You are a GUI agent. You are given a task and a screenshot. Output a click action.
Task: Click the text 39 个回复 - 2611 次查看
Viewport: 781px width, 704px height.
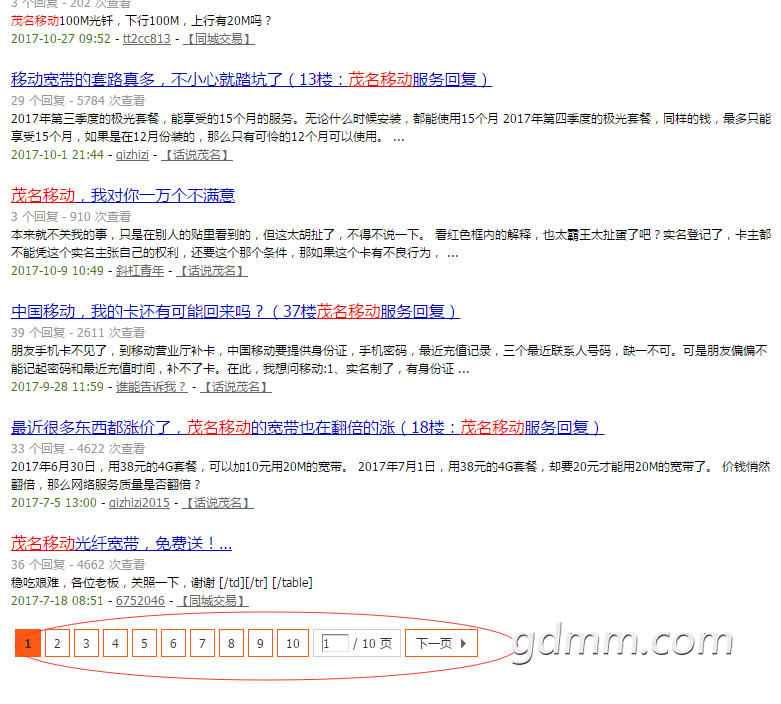coord(78,333)
